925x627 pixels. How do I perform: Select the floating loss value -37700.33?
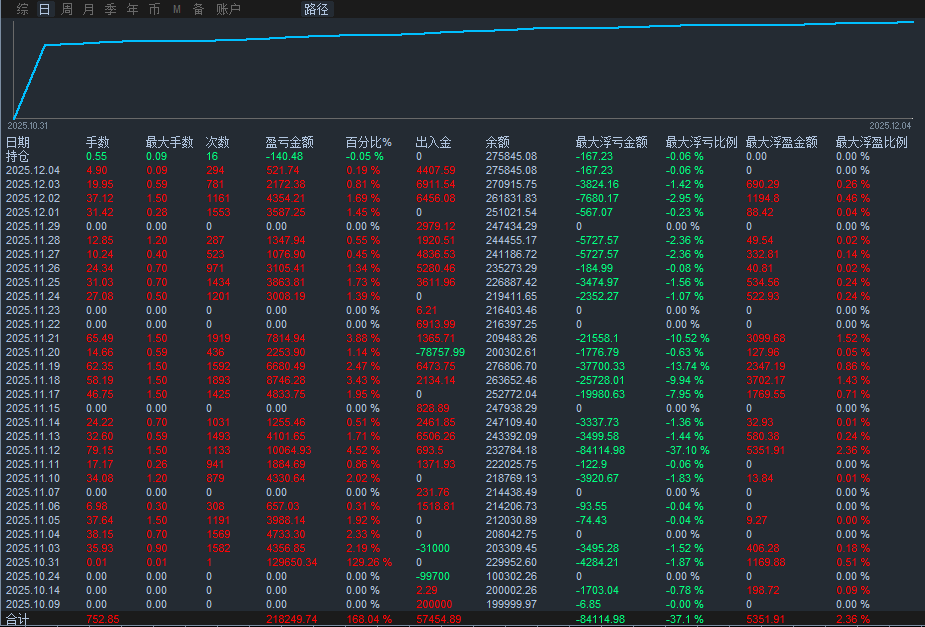[600, 366]
